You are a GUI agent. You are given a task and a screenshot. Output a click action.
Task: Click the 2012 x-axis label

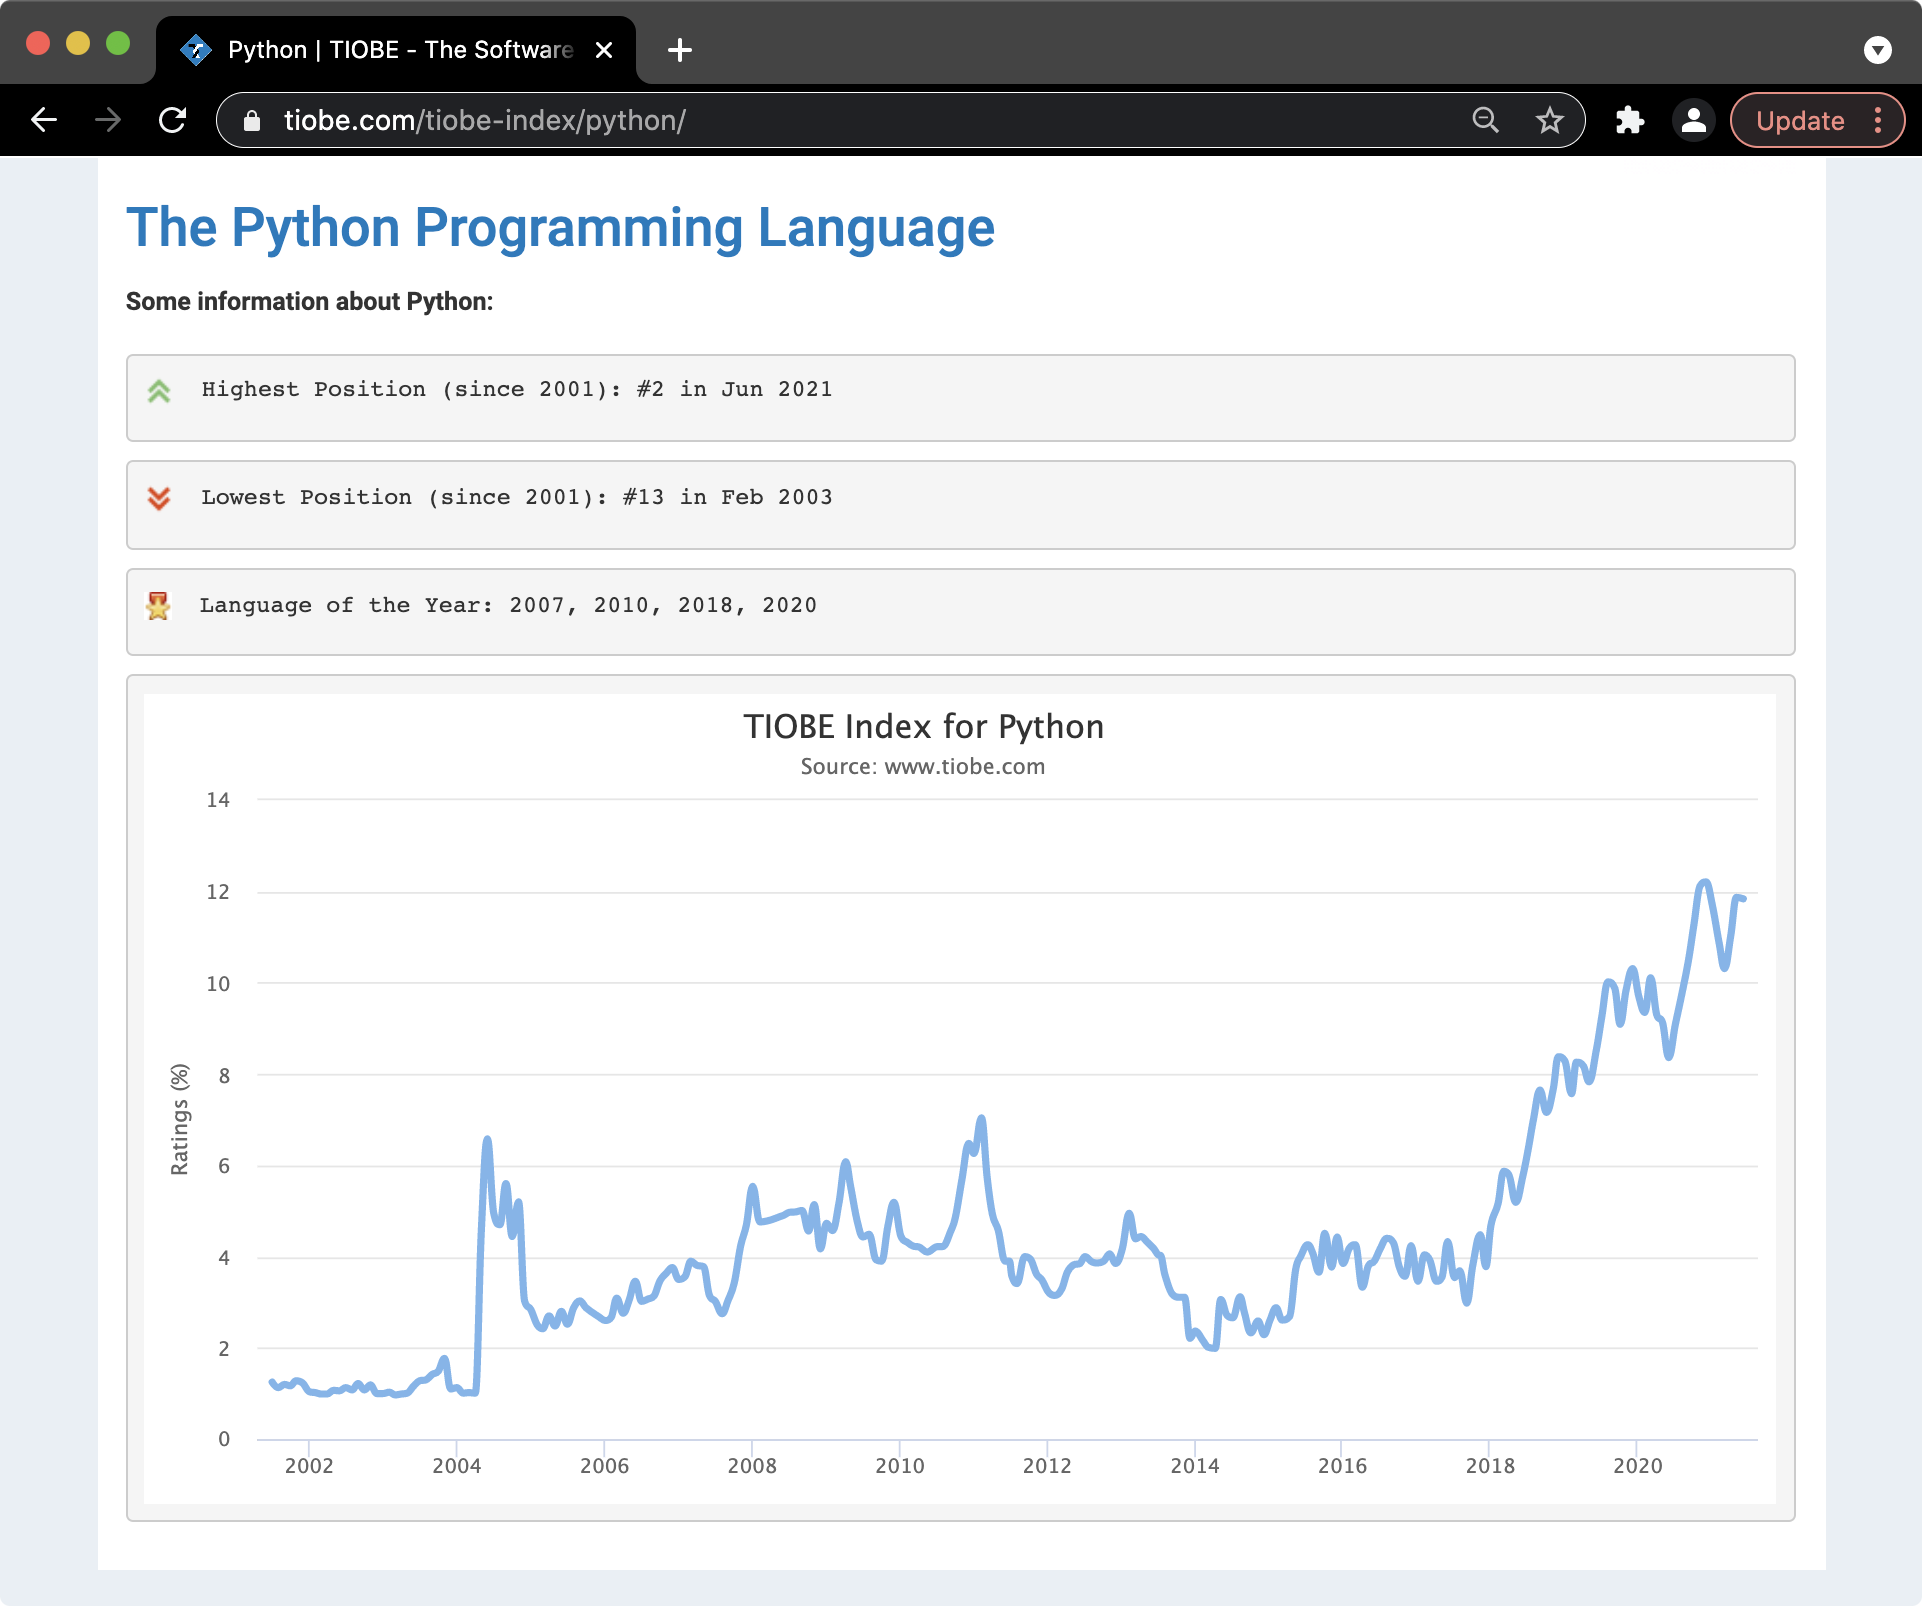[x=1047, y=1466]
